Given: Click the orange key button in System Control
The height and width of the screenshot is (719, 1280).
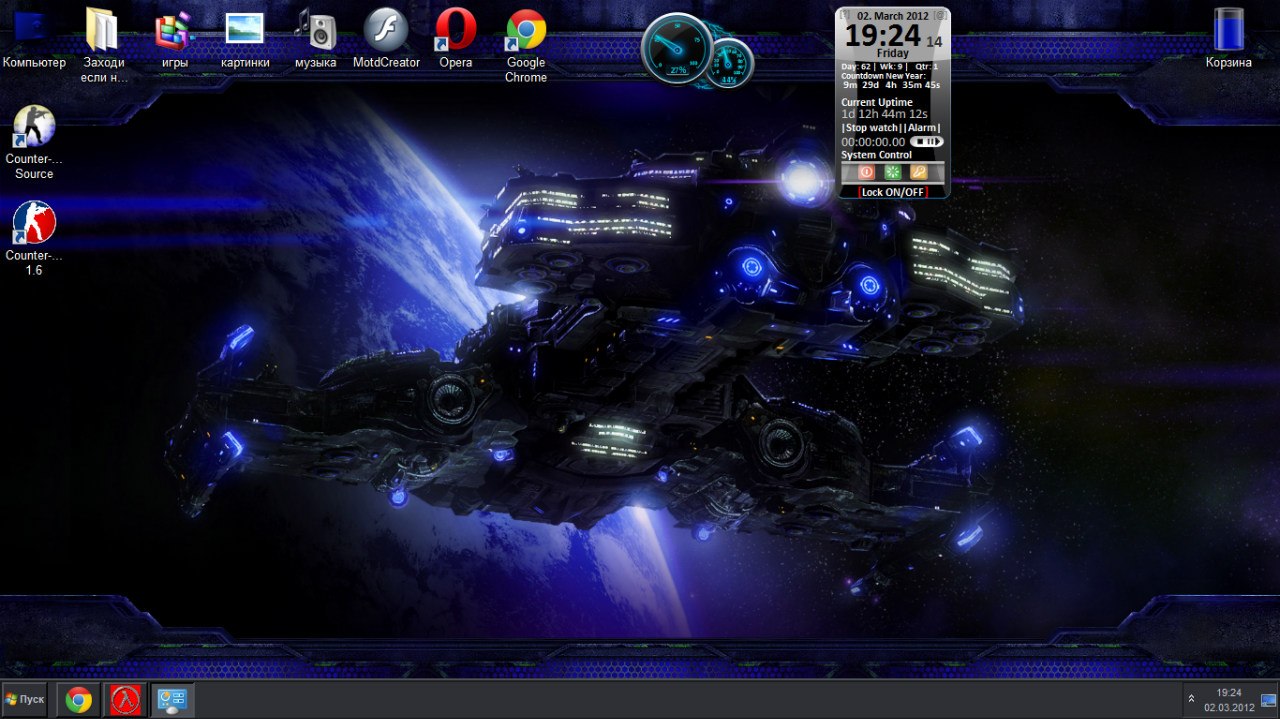Looking at the screenshot, I should 919,172.
